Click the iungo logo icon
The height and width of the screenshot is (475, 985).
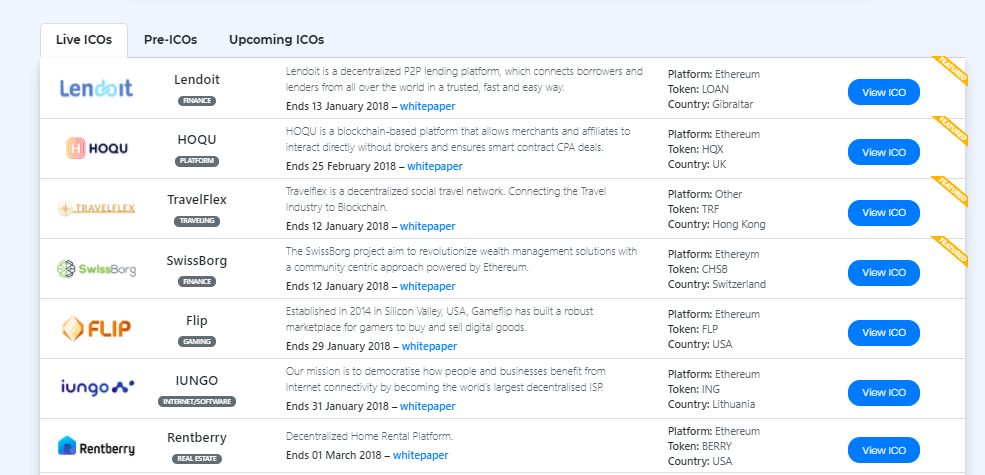pos(96,386)
